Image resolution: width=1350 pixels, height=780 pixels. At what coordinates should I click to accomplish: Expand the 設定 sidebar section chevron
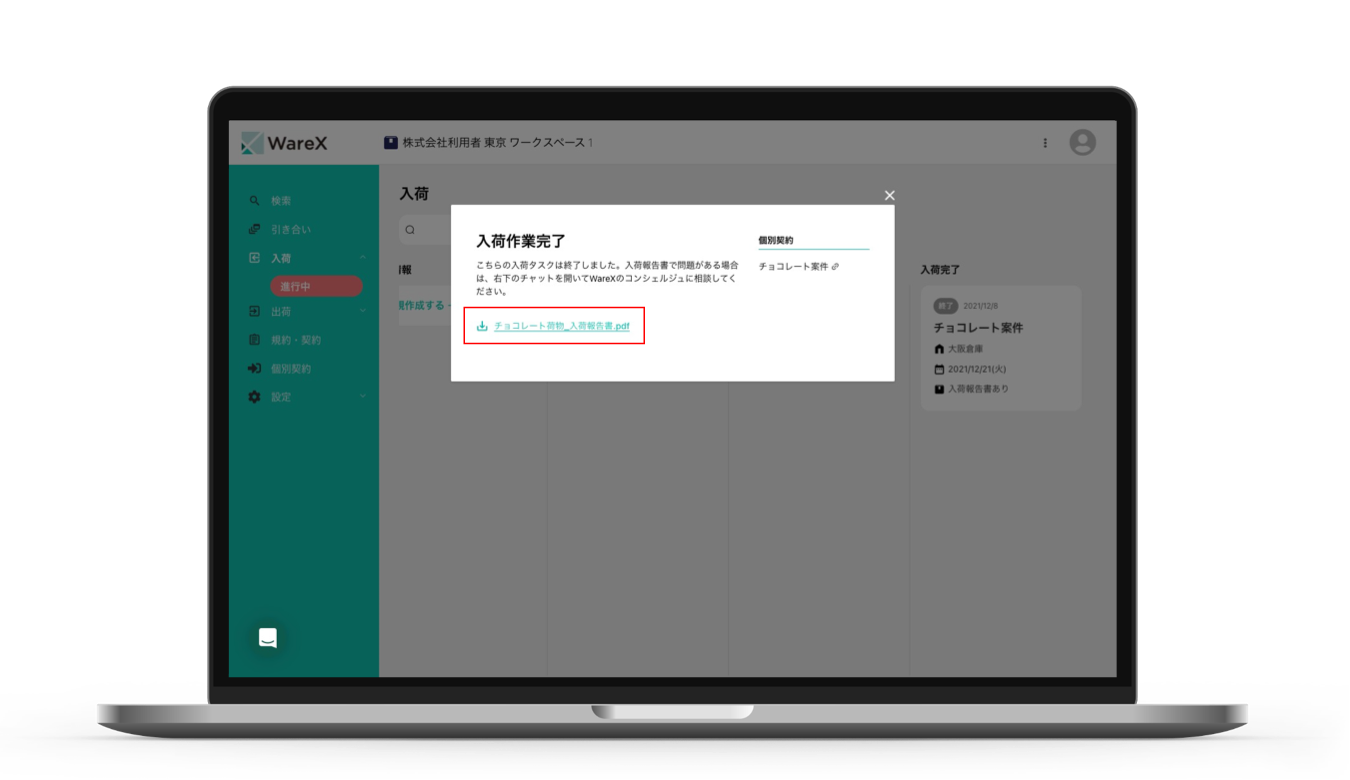point(362,397)
